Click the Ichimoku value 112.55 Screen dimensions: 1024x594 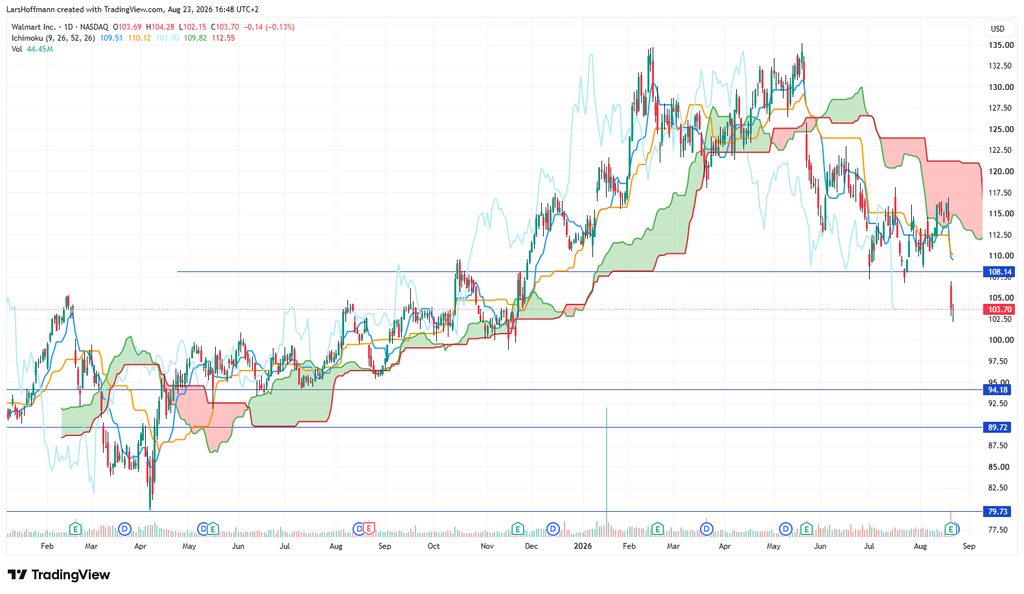click(223, 38)
